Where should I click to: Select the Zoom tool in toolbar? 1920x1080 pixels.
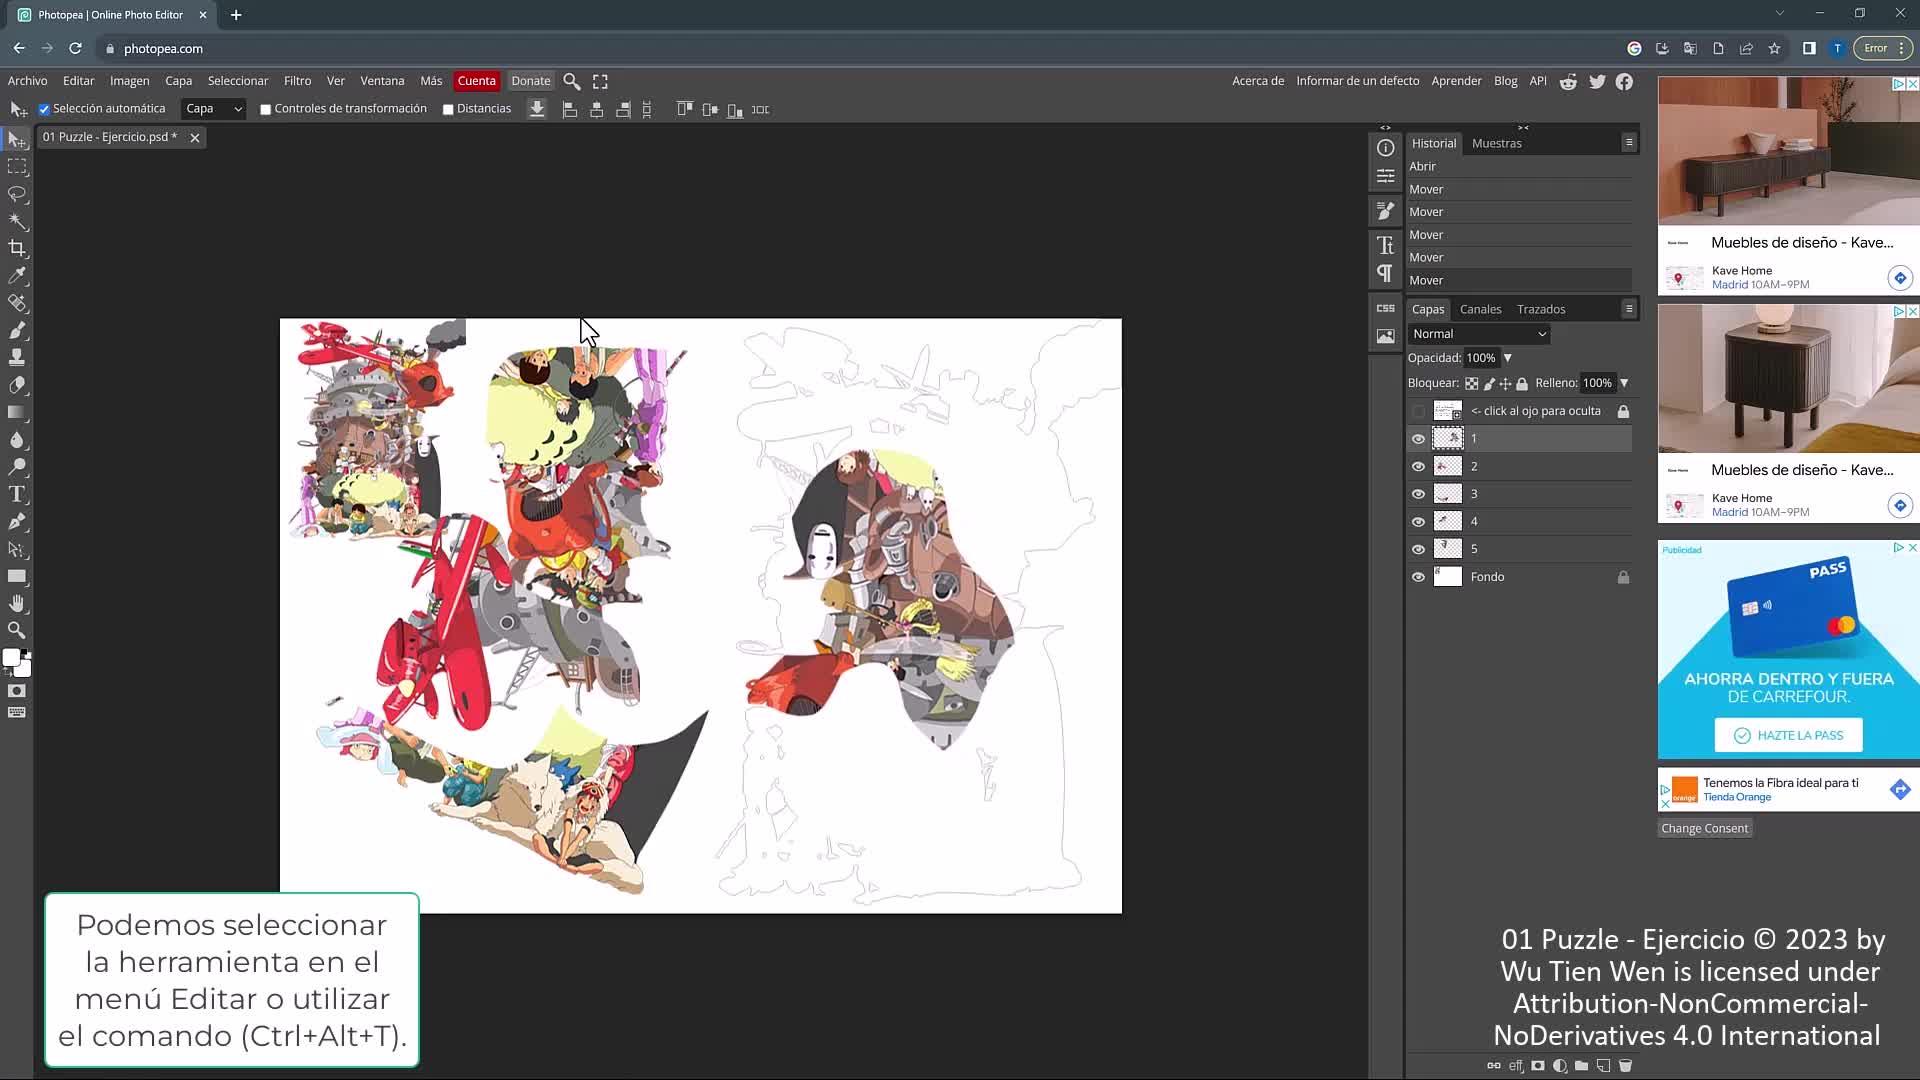(17, 630)
